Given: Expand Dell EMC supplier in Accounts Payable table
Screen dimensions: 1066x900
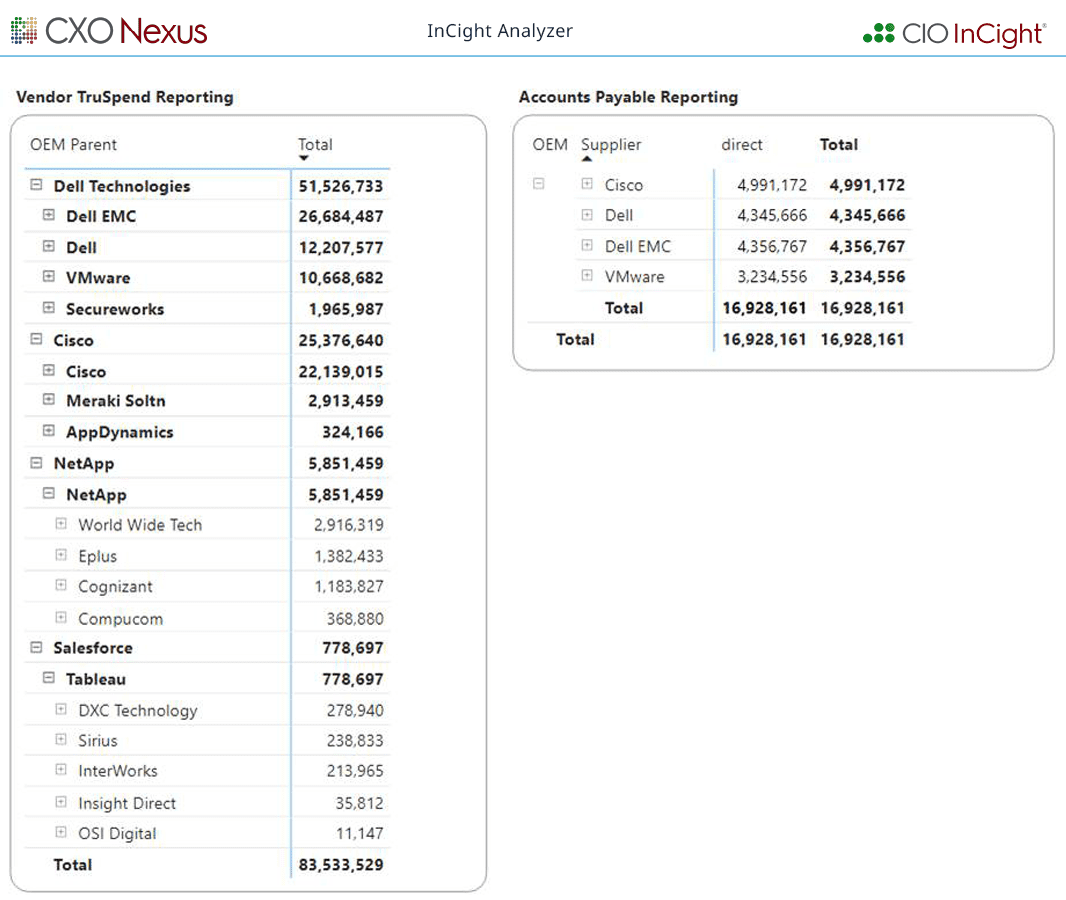Looking at the screenshot, I should 587,245.
